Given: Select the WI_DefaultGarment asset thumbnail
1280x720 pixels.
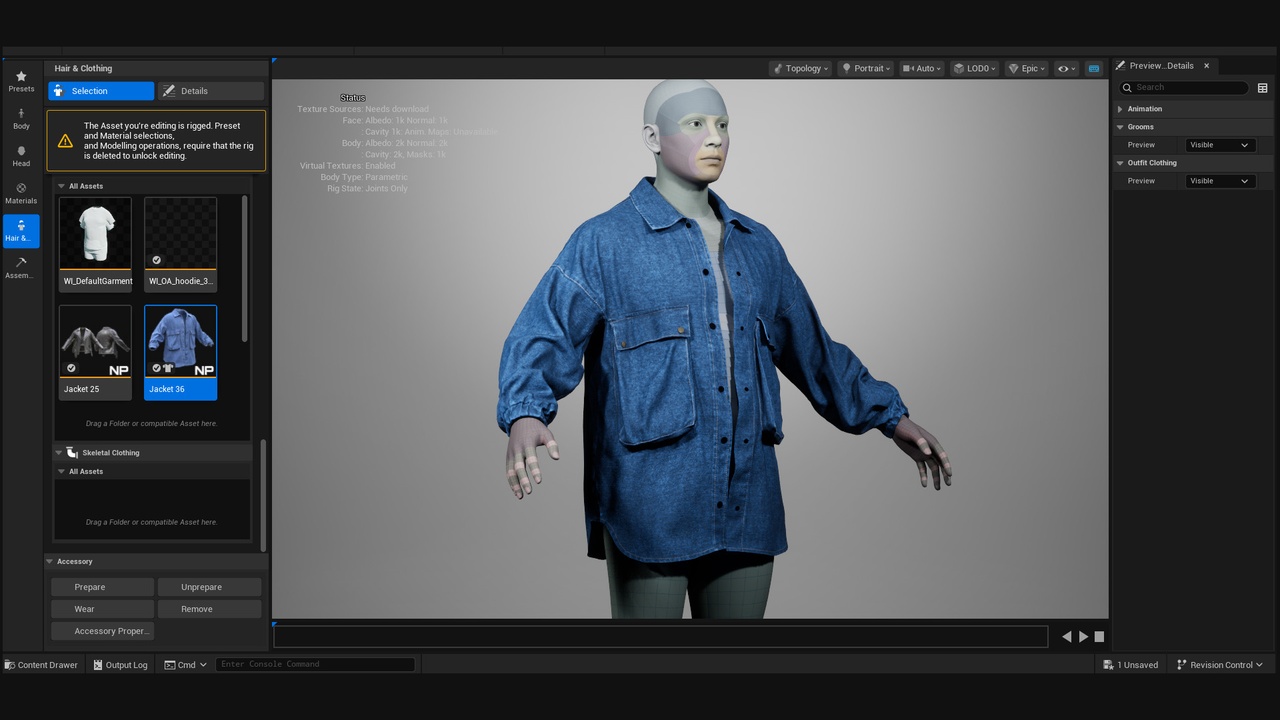Looking at the screenshot, I should 95,243.
